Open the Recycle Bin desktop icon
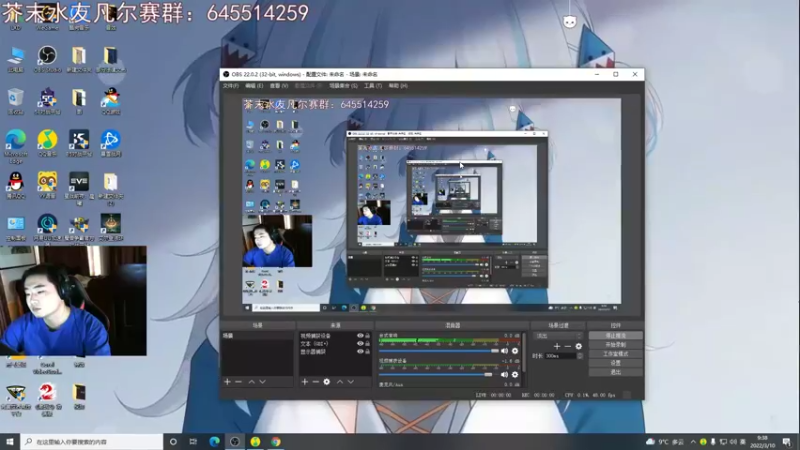 16,101
